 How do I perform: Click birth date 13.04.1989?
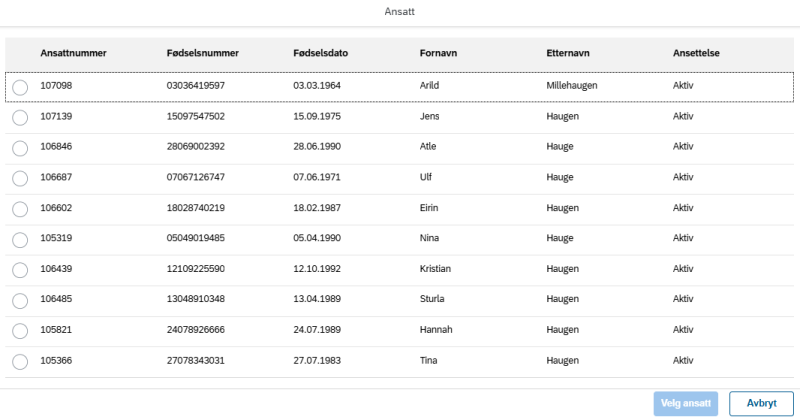(317, 299)
